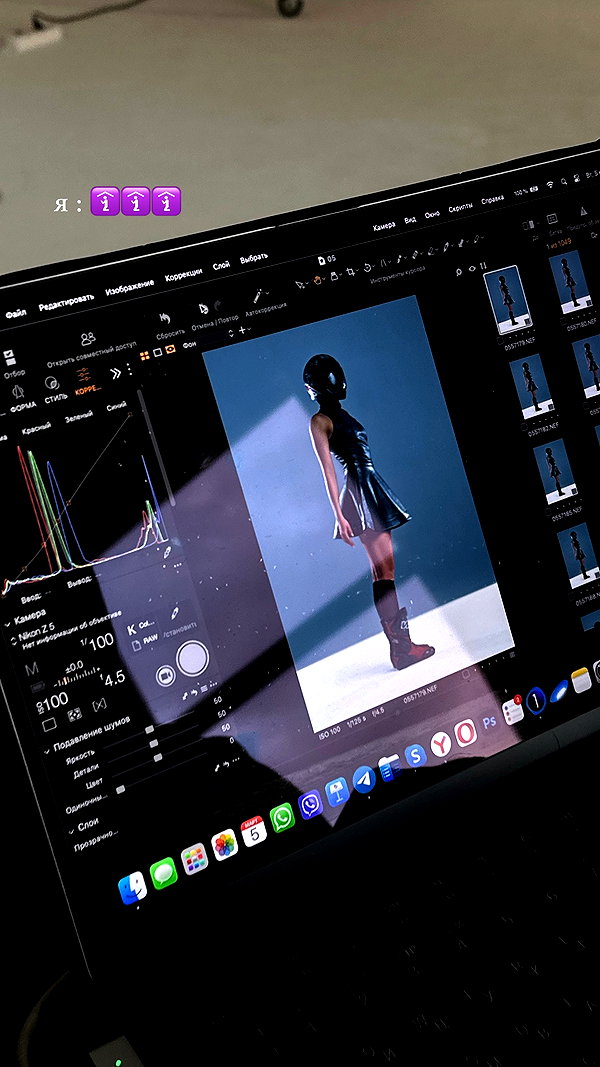
Task: Open Launchpad from the Dock
Action: point(194,859)
